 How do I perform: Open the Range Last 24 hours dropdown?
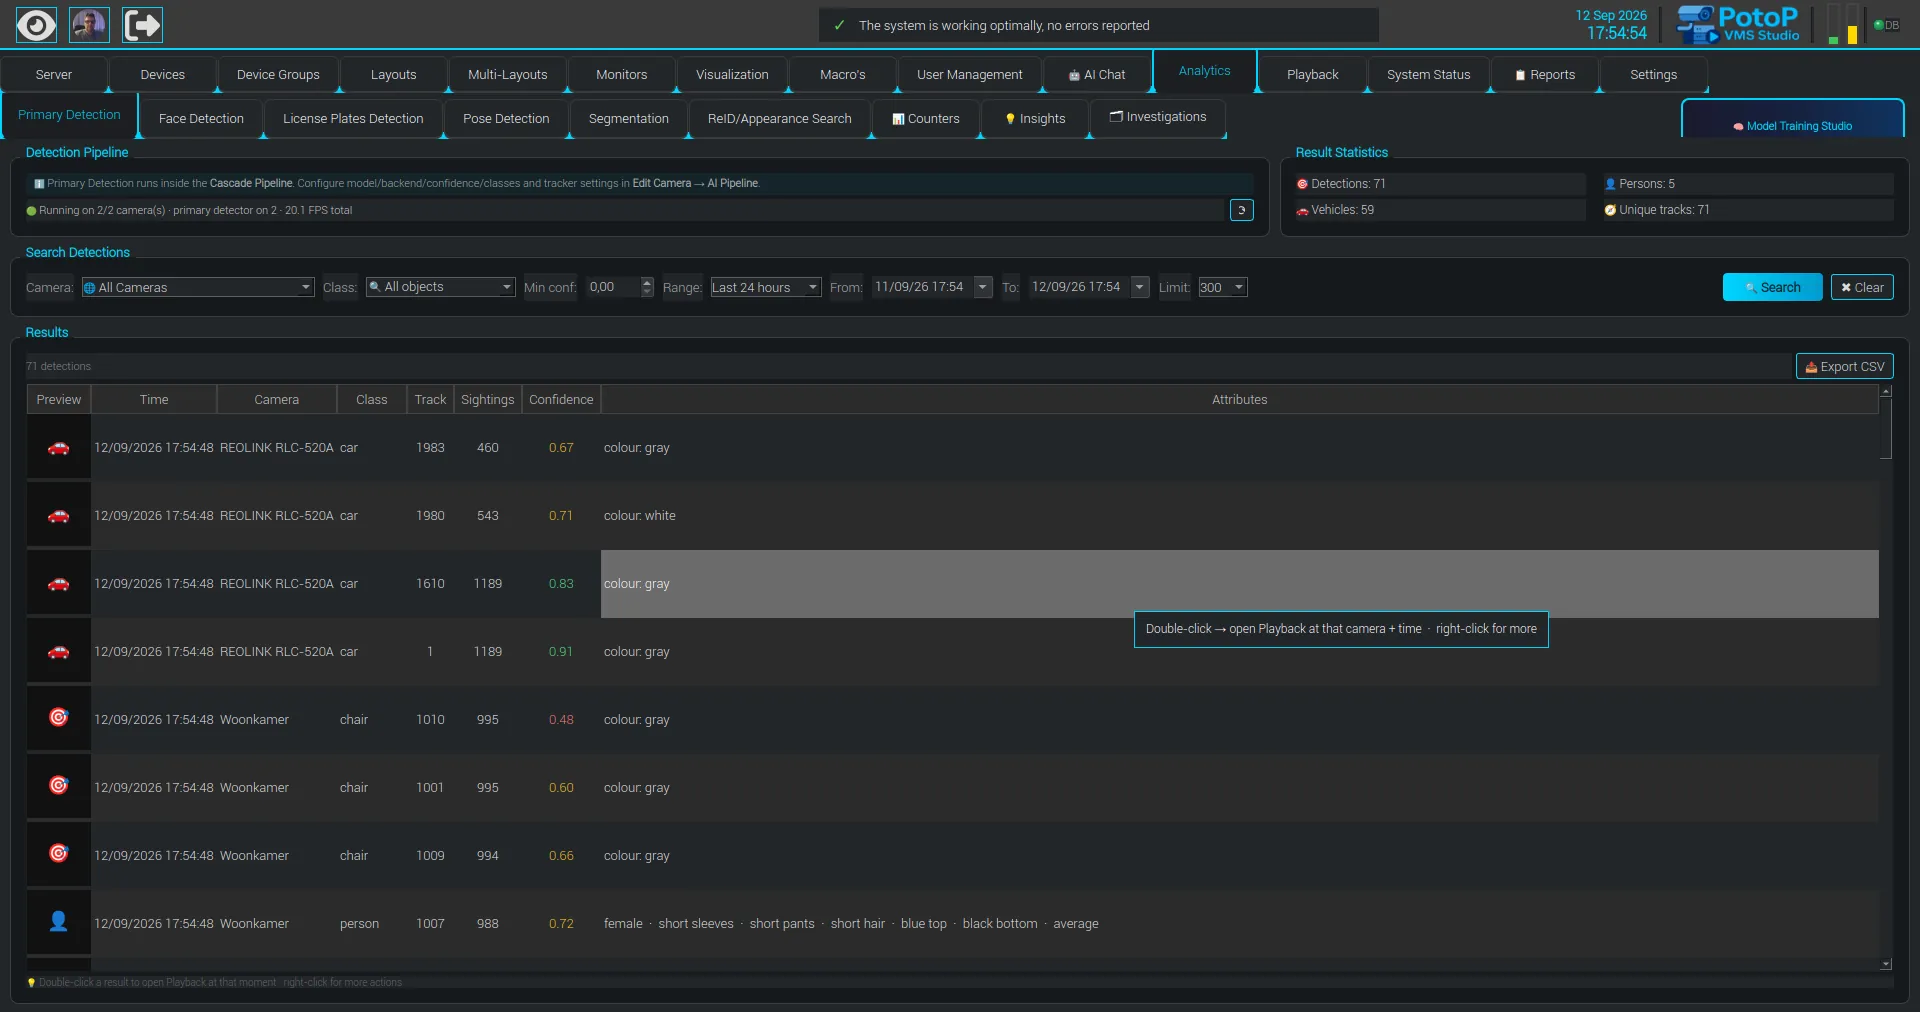pyautogui.click(x=766, y=288)
